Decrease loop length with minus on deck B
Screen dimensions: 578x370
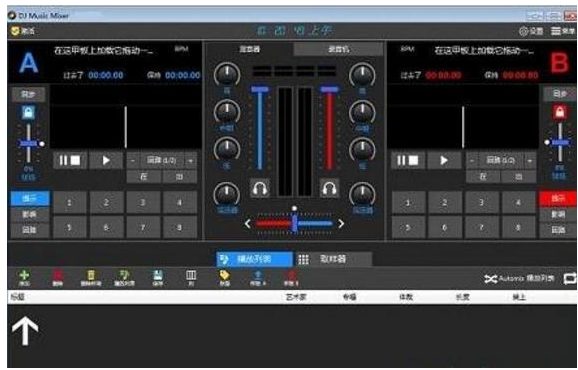(472, 161)
